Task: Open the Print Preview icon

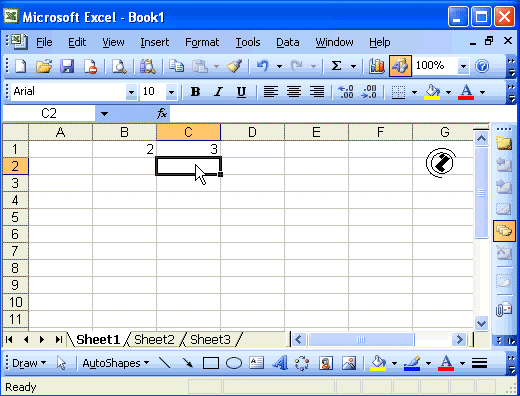Action: pos(119,66)
